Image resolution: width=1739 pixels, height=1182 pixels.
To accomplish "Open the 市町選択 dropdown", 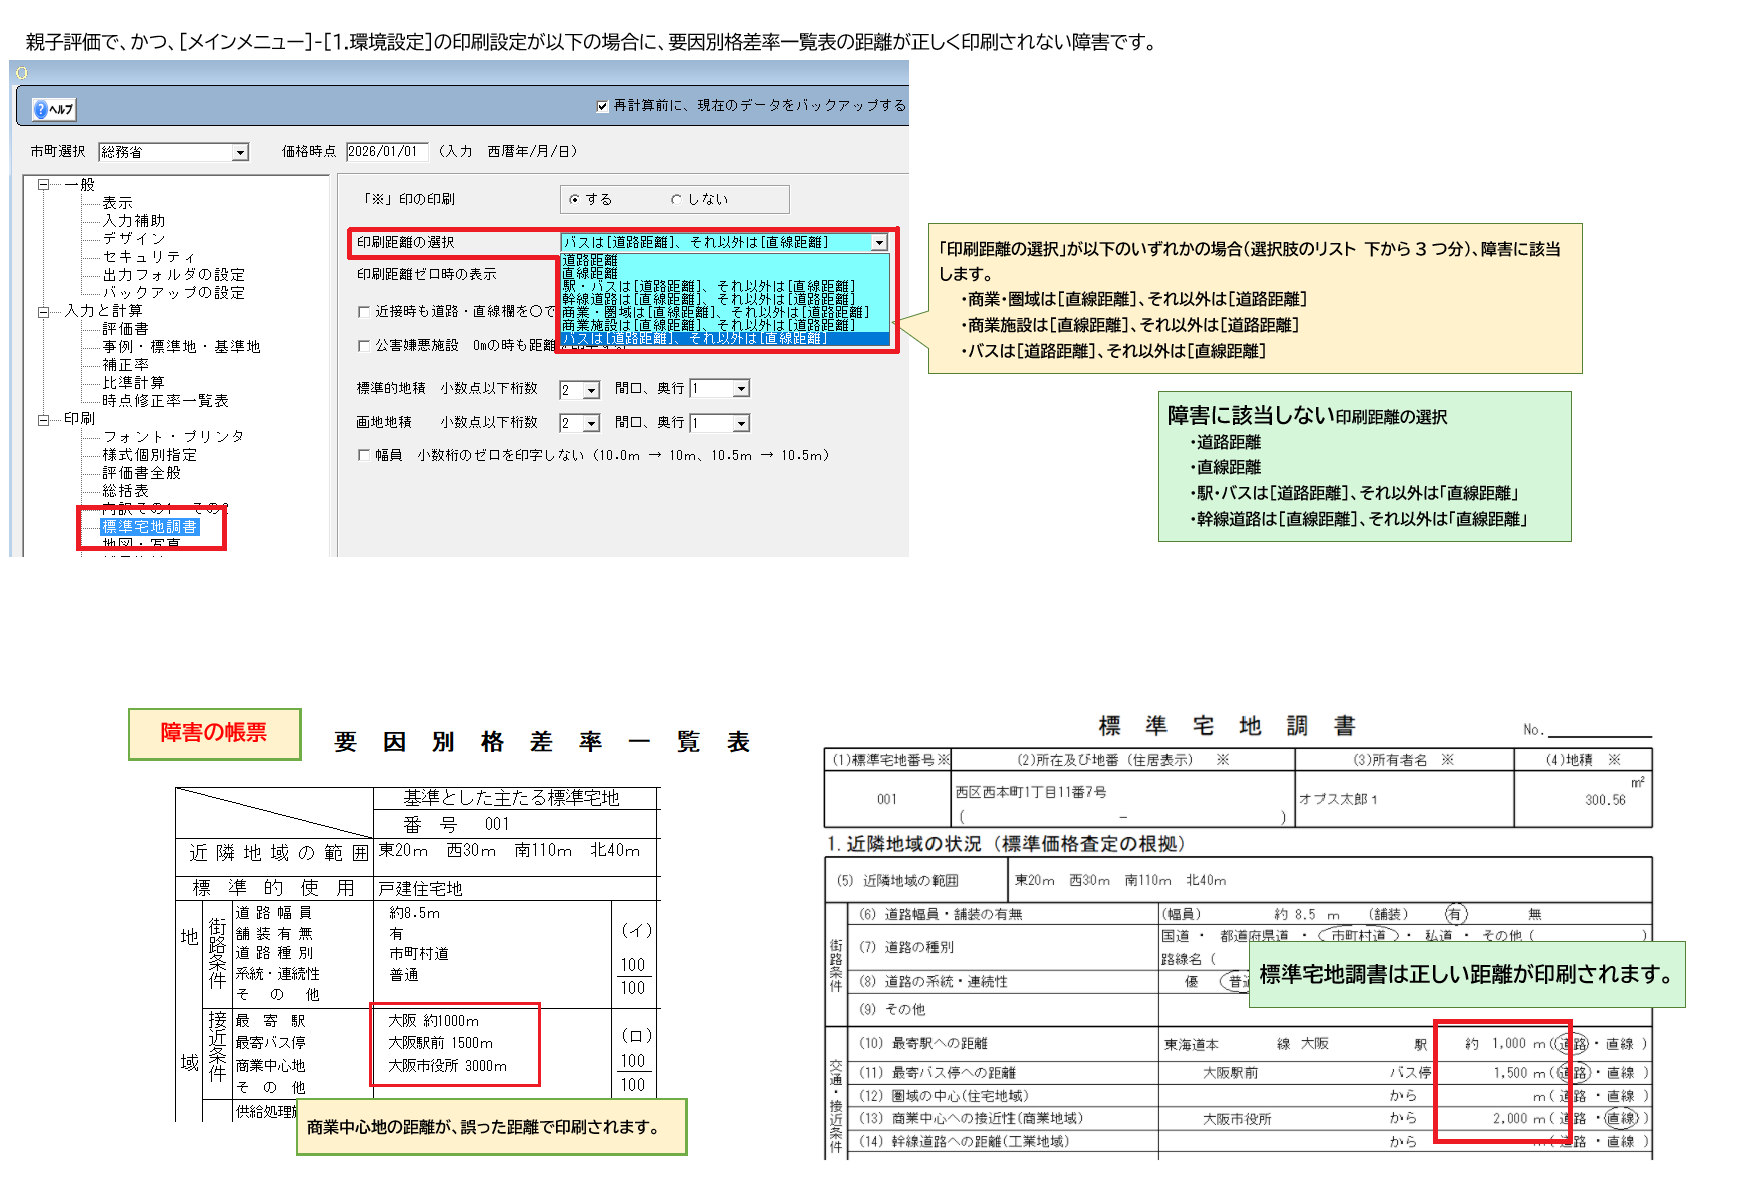I will (240, 152).
